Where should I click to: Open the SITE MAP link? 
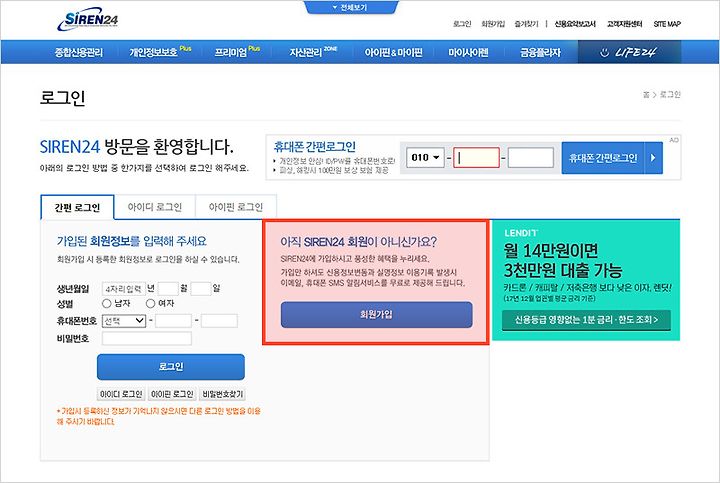coord(667,24)
